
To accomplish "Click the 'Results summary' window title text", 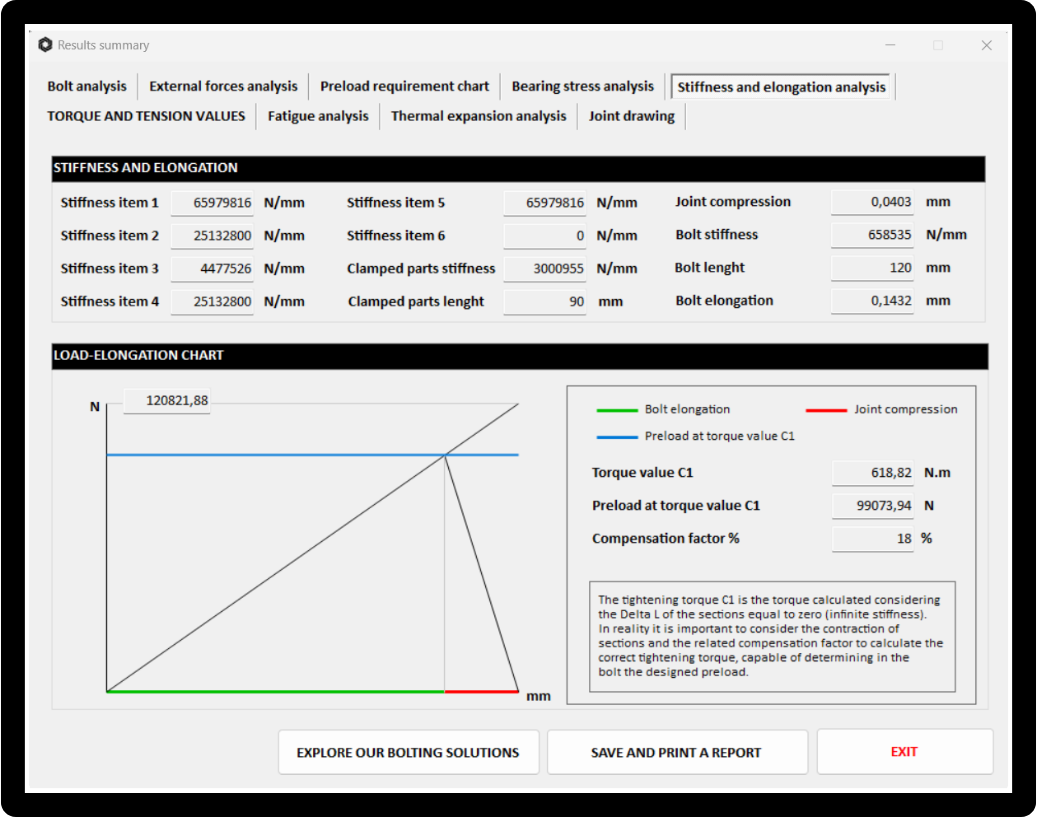I will point(103,45).
